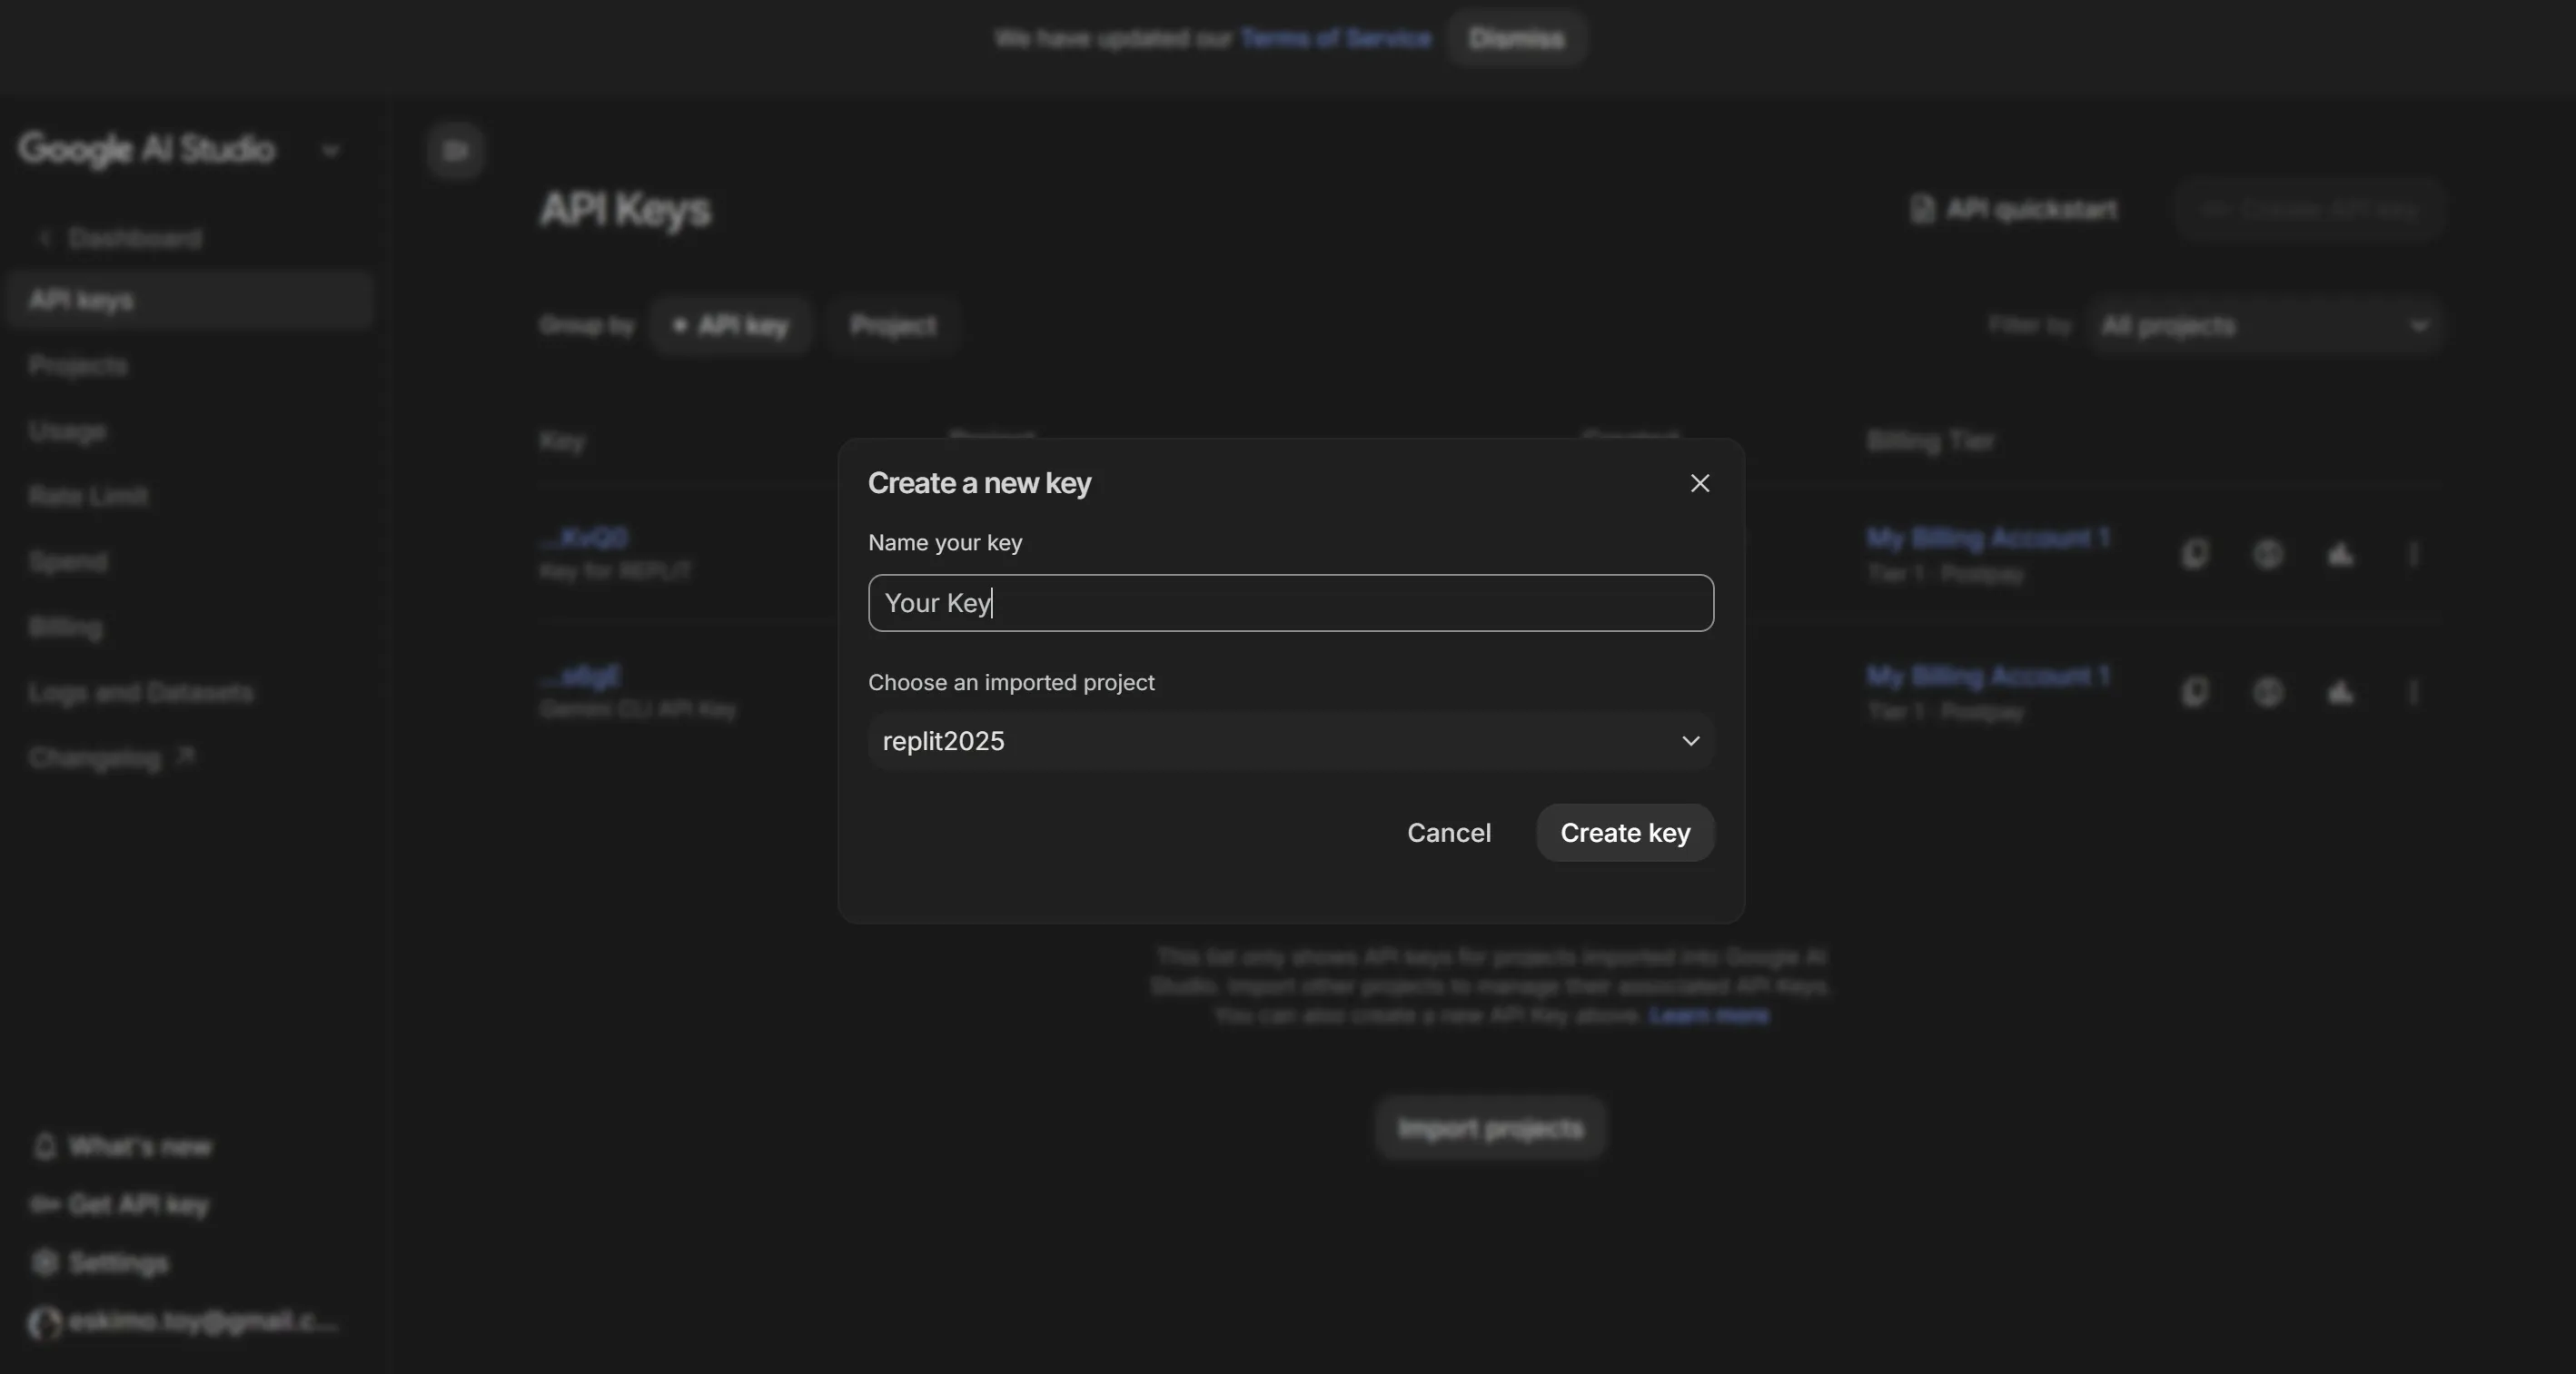Copy the key in the Gemini CLI row
The width and height of the screenshot is (2576, 1374).
pyautogui.click(x=2195, y=692)
